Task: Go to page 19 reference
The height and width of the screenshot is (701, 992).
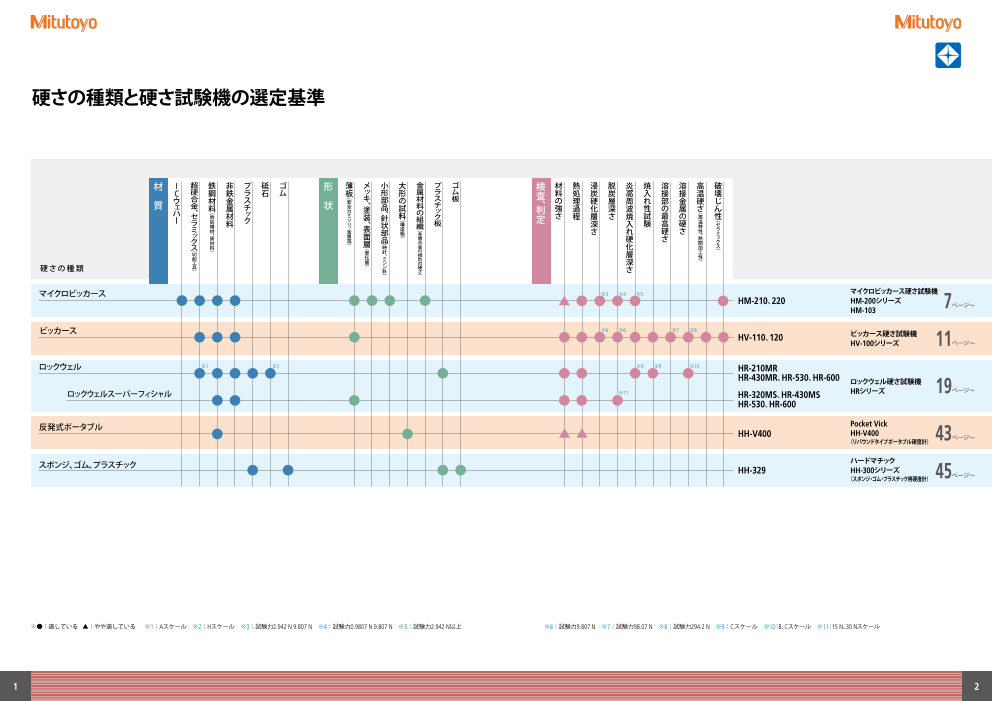Action: tap(955, 386)
